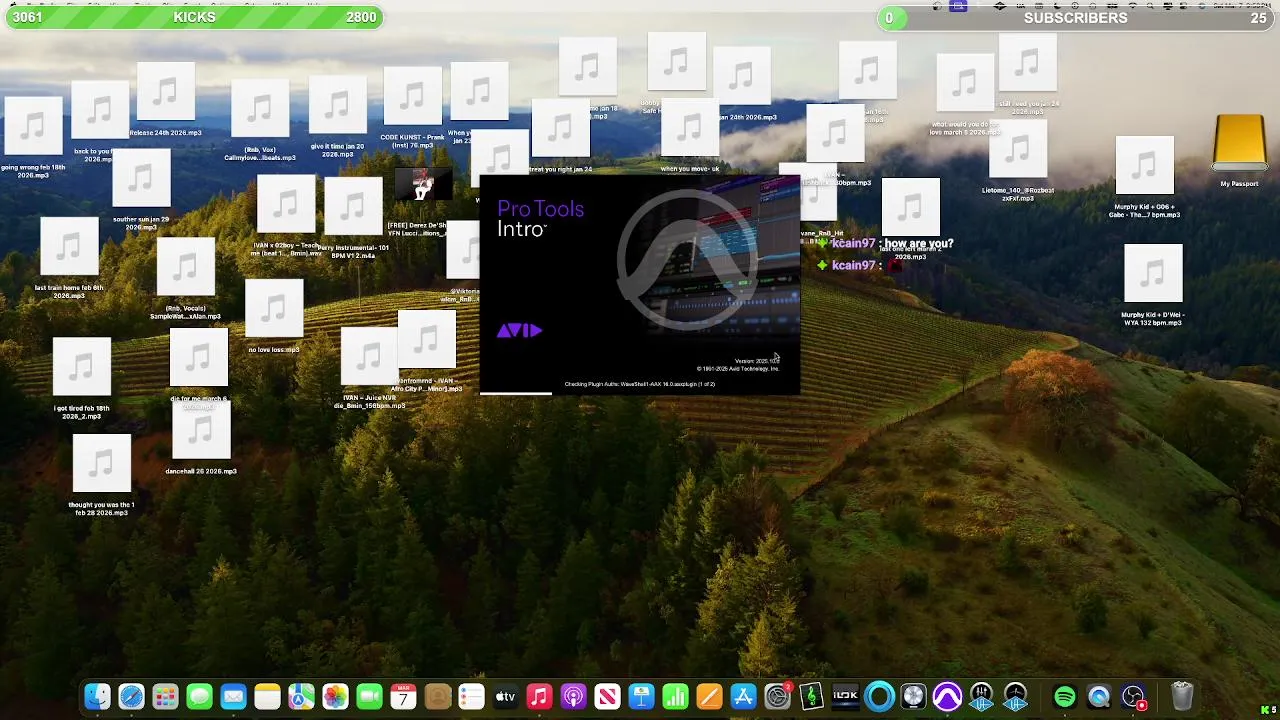Click kcain97 'how are you?' chat message
This screenshot has width=1280, height=720.
(885, 243)
